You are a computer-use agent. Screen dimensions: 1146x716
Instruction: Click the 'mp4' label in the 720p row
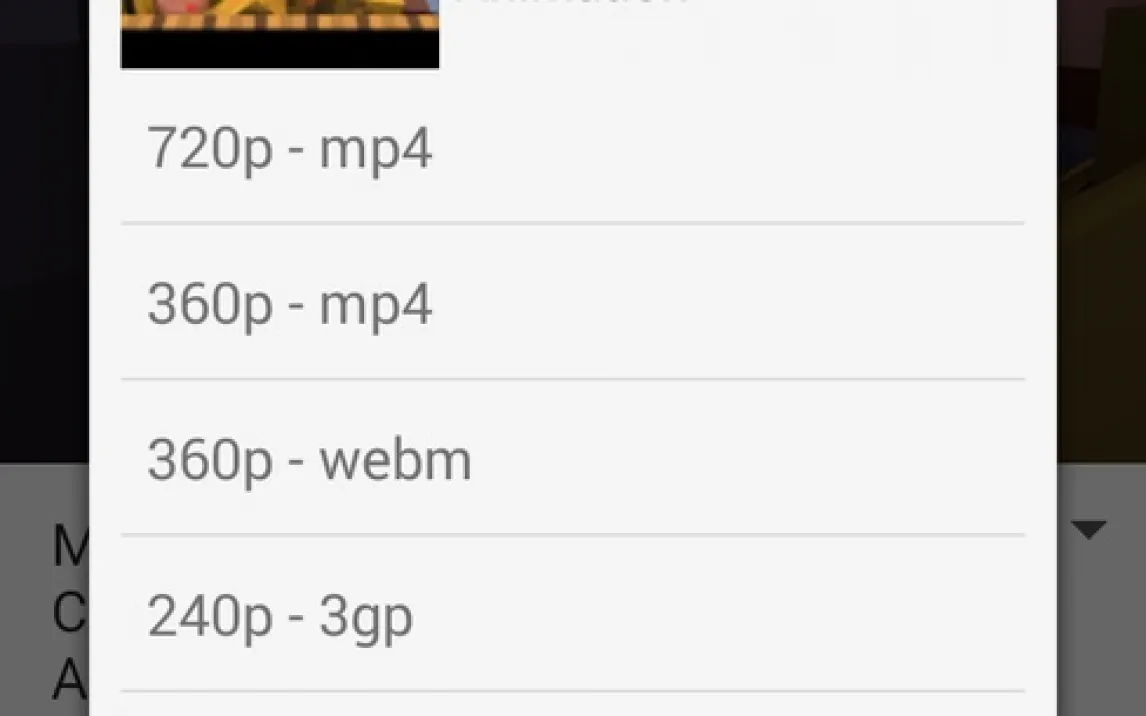(376, 151)
